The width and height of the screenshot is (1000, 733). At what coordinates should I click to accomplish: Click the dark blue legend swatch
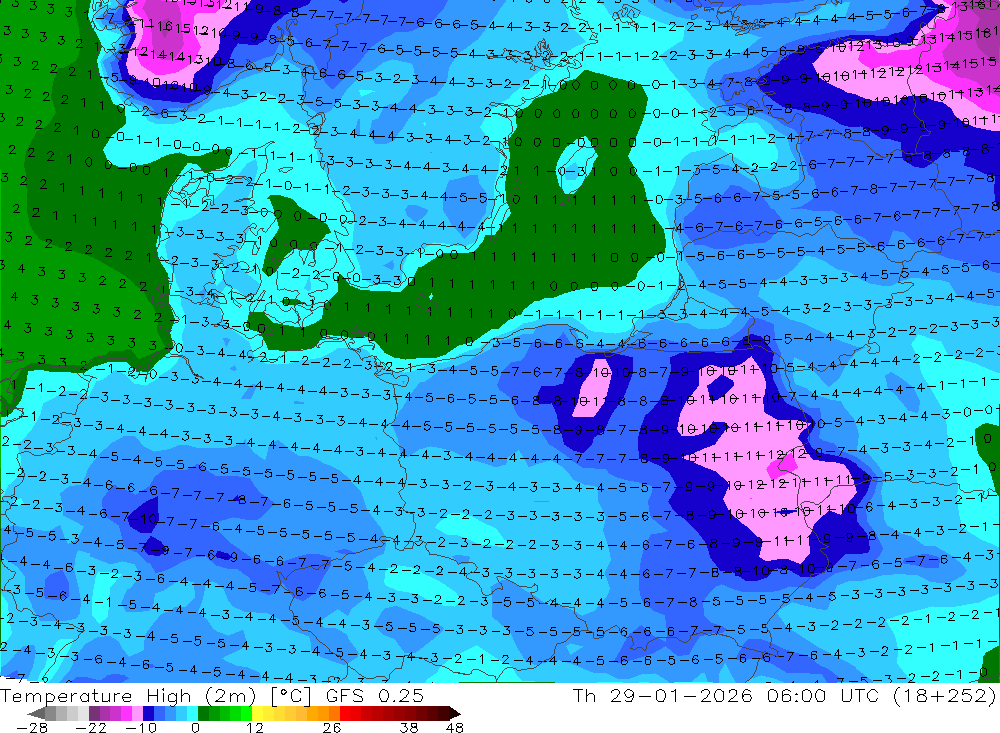(x=148, y=713)
